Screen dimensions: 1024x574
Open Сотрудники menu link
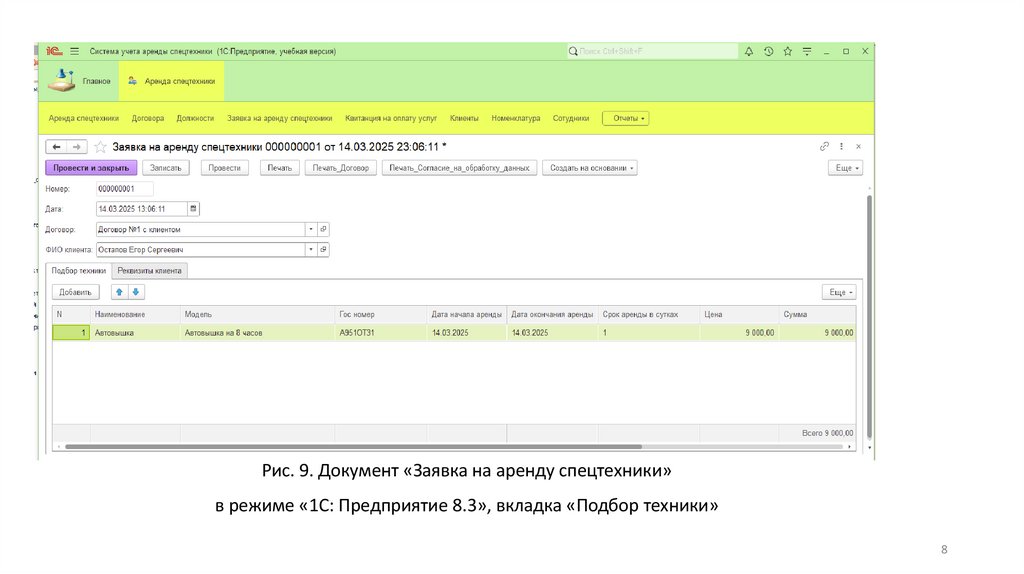point(571,118)
